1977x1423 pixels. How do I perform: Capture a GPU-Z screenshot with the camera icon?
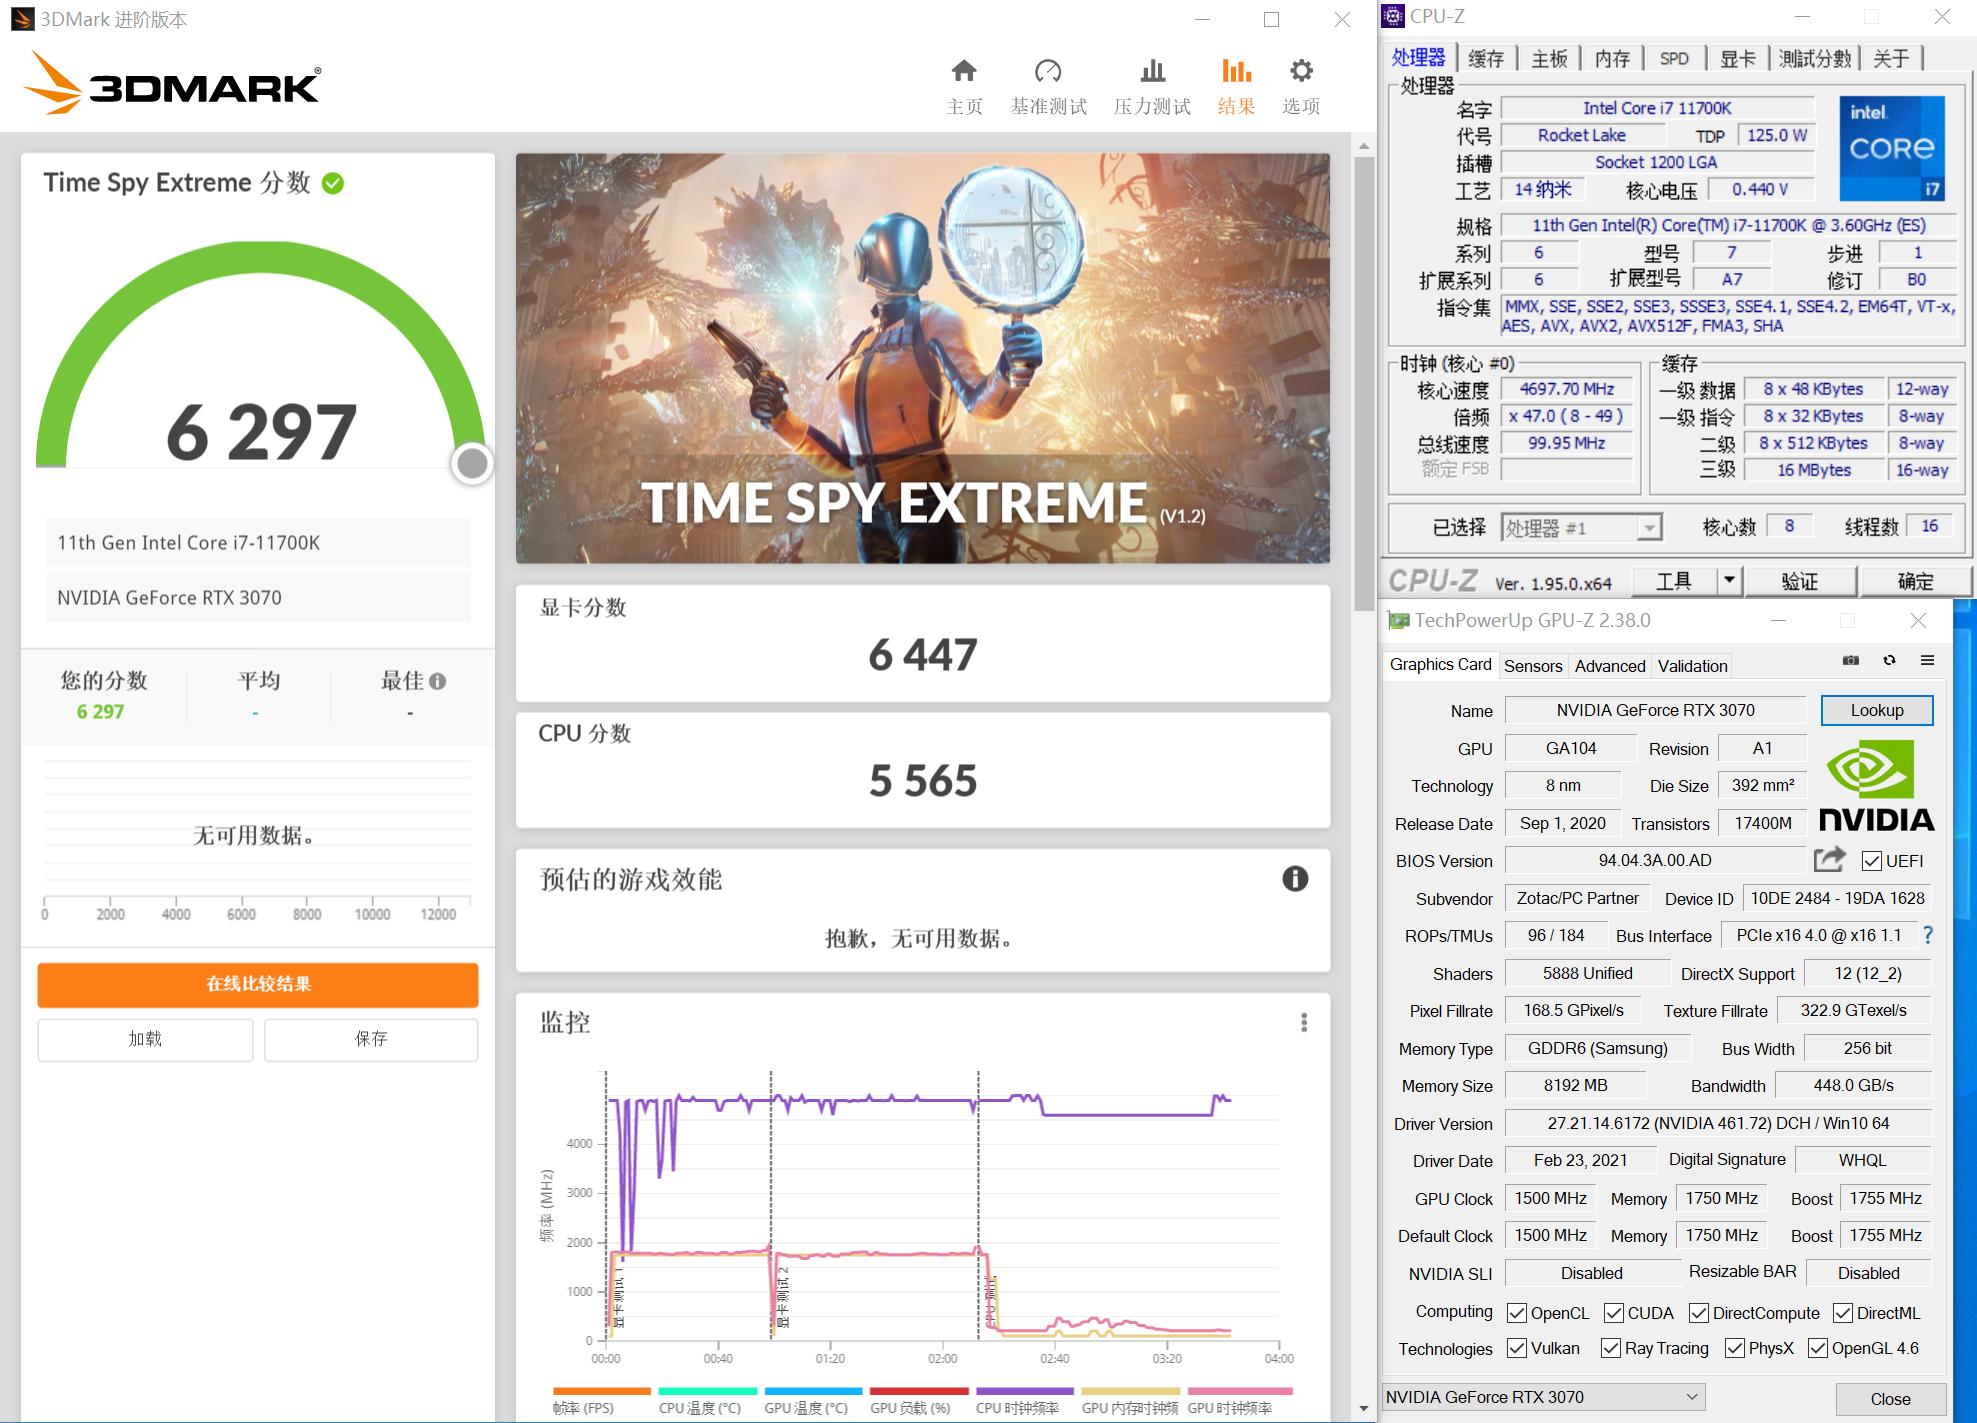click(1851, 661)
